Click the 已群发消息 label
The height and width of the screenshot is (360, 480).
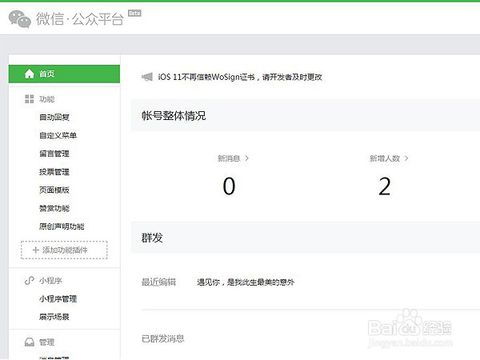163,339
